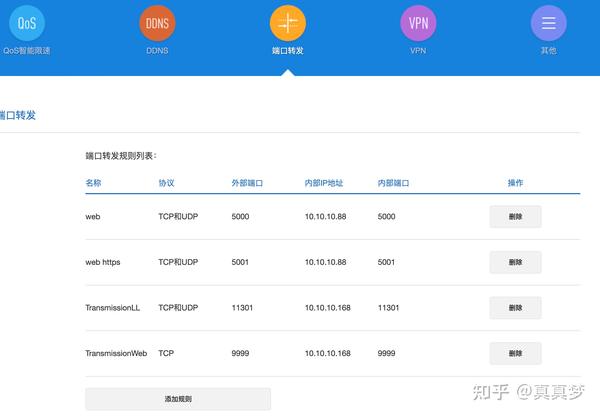Click the 内部端口 column header
This screenshot has width=600, height=416.
tap(393, 183)
